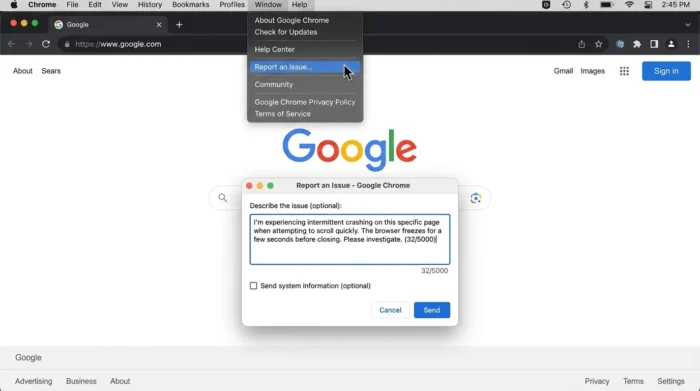
Task: Open the Bluetooth status icon
Action: 586,5
